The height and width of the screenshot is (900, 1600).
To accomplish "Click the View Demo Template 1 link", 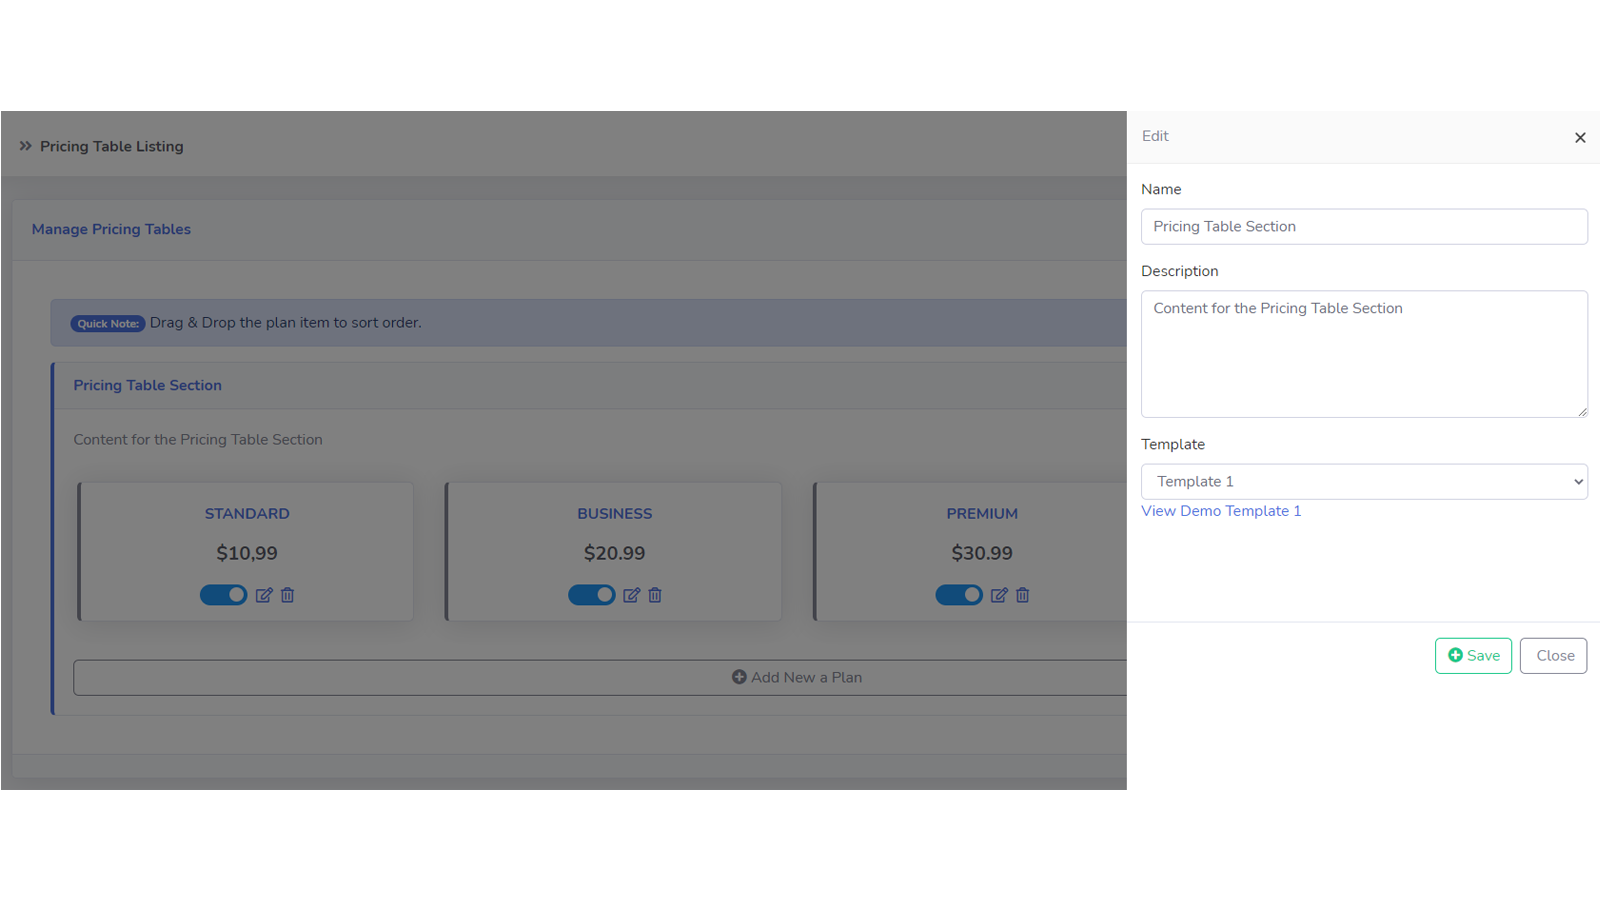I will pyautogui.click(x=1221, y=511).
